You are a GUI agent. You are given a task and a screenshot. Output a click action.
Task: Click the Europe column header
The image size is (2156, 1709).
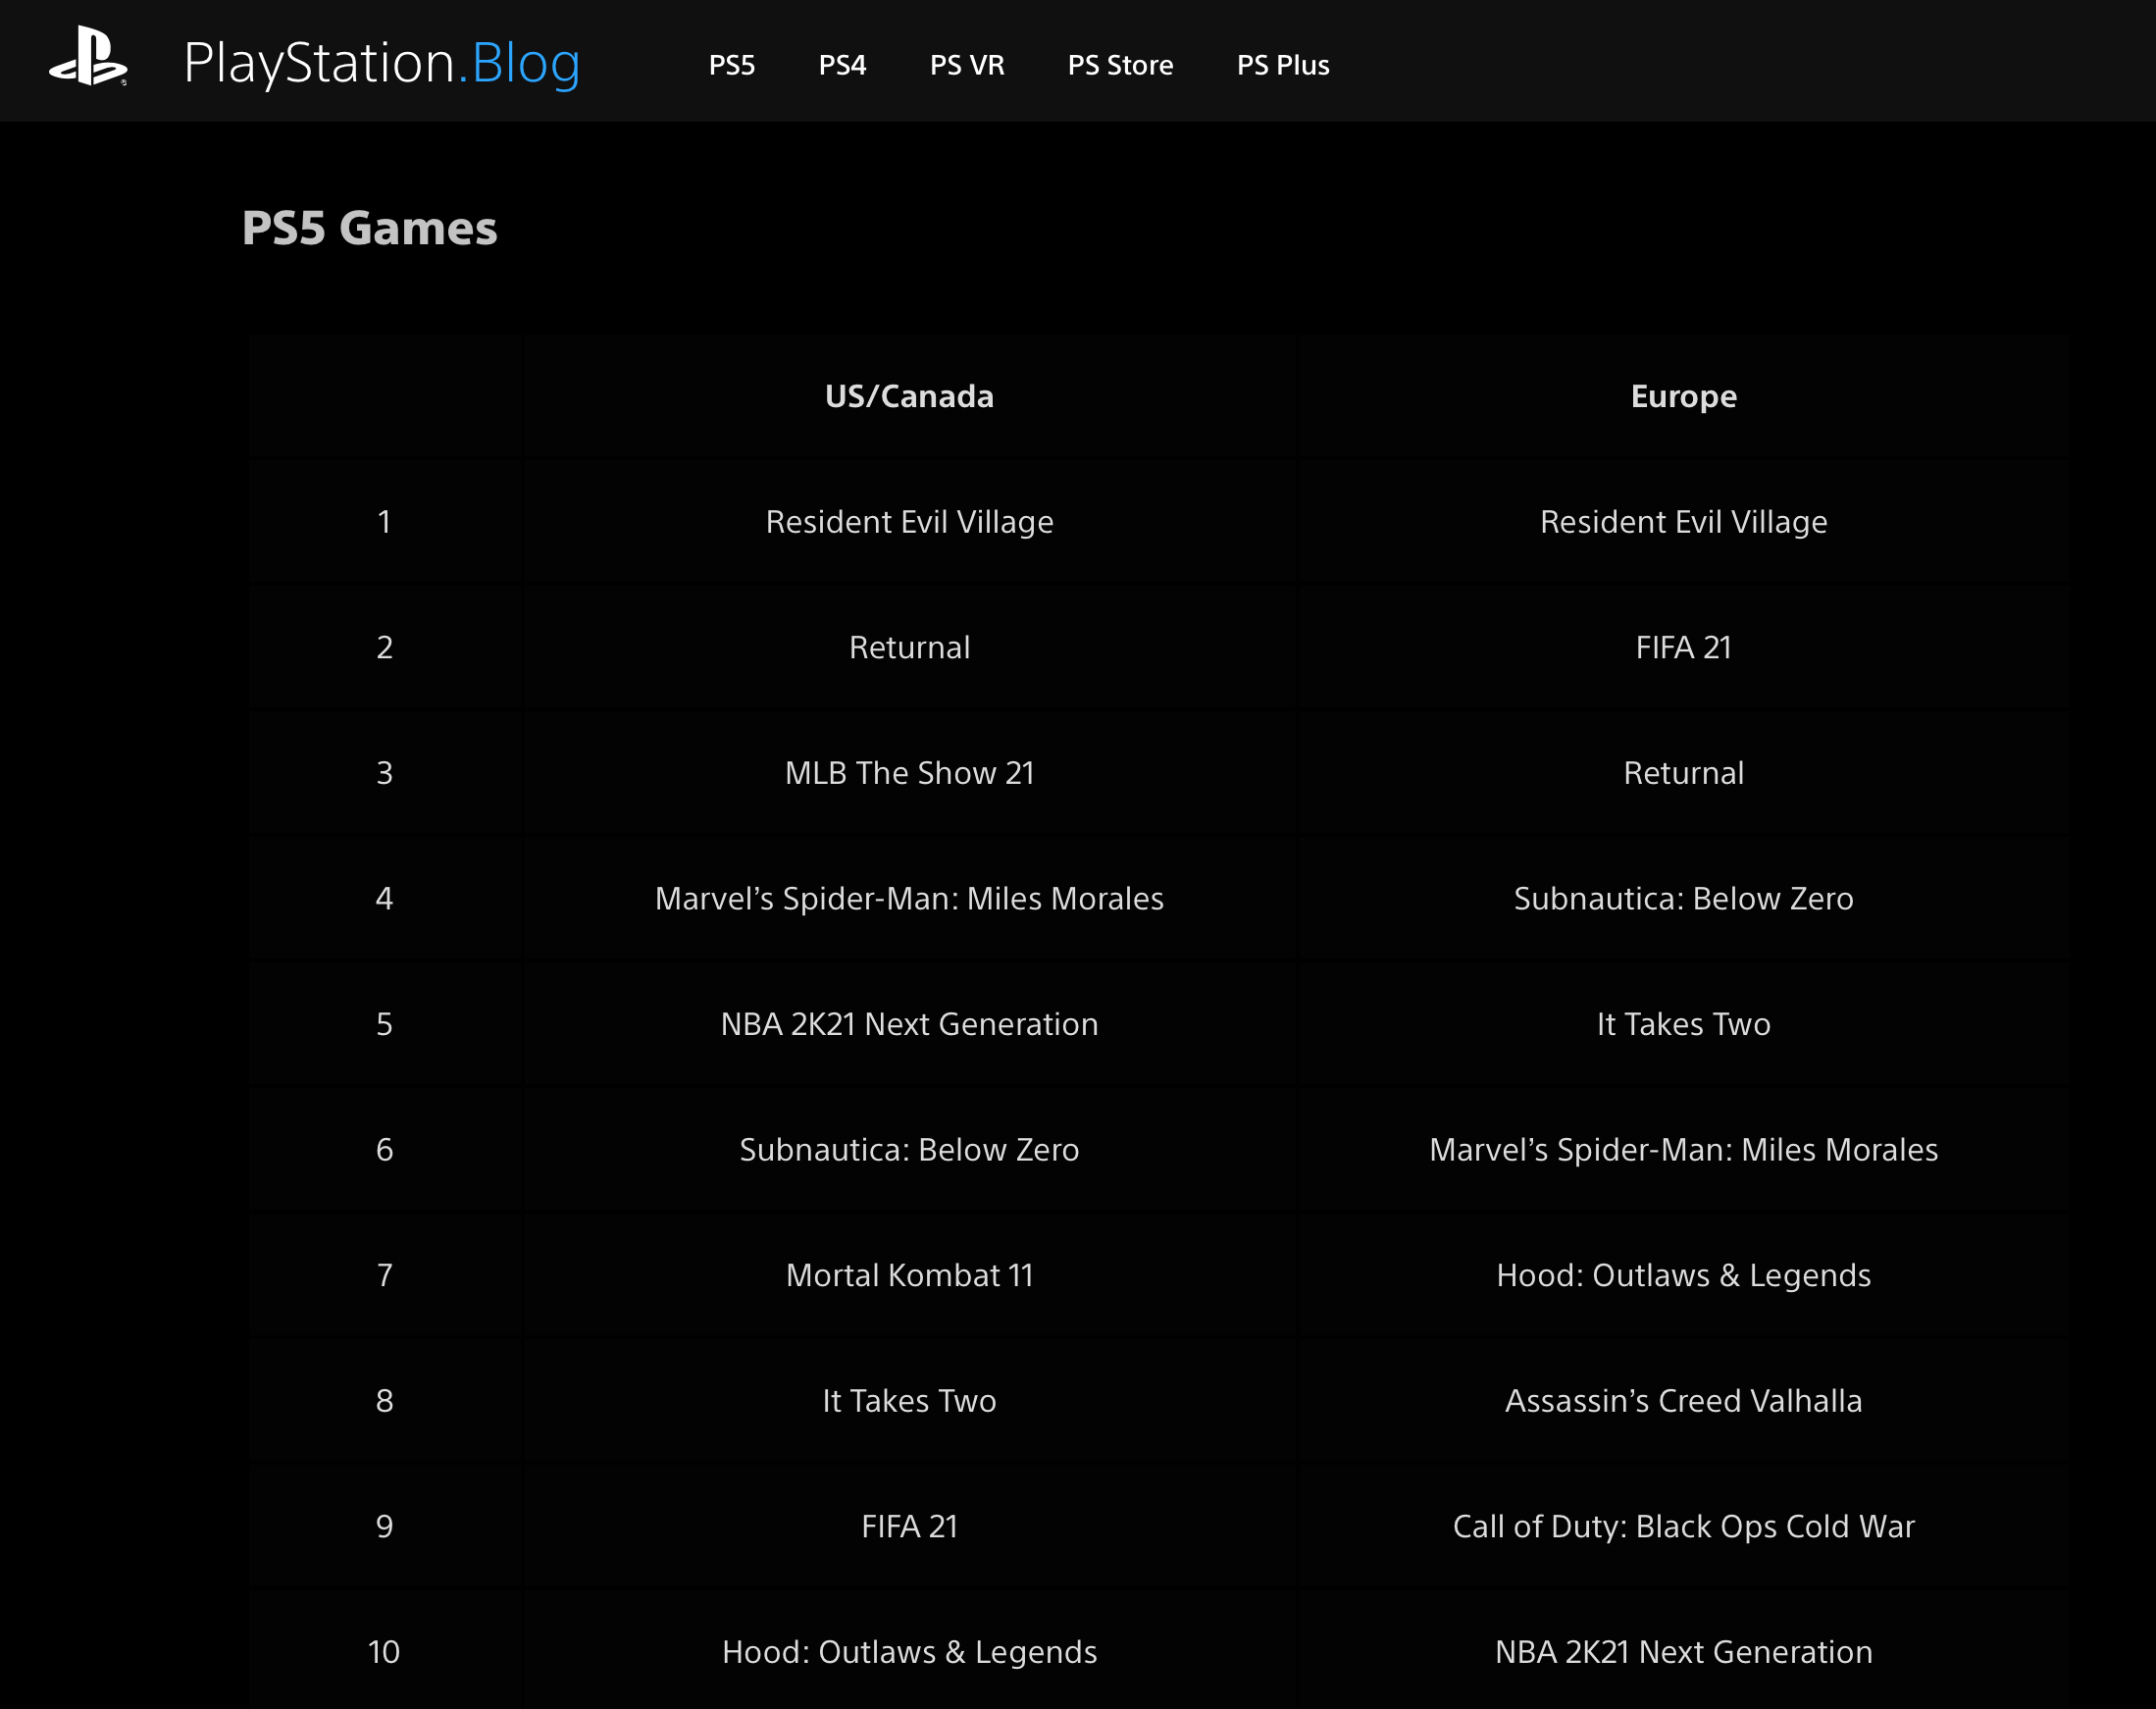pos(1683,396)
